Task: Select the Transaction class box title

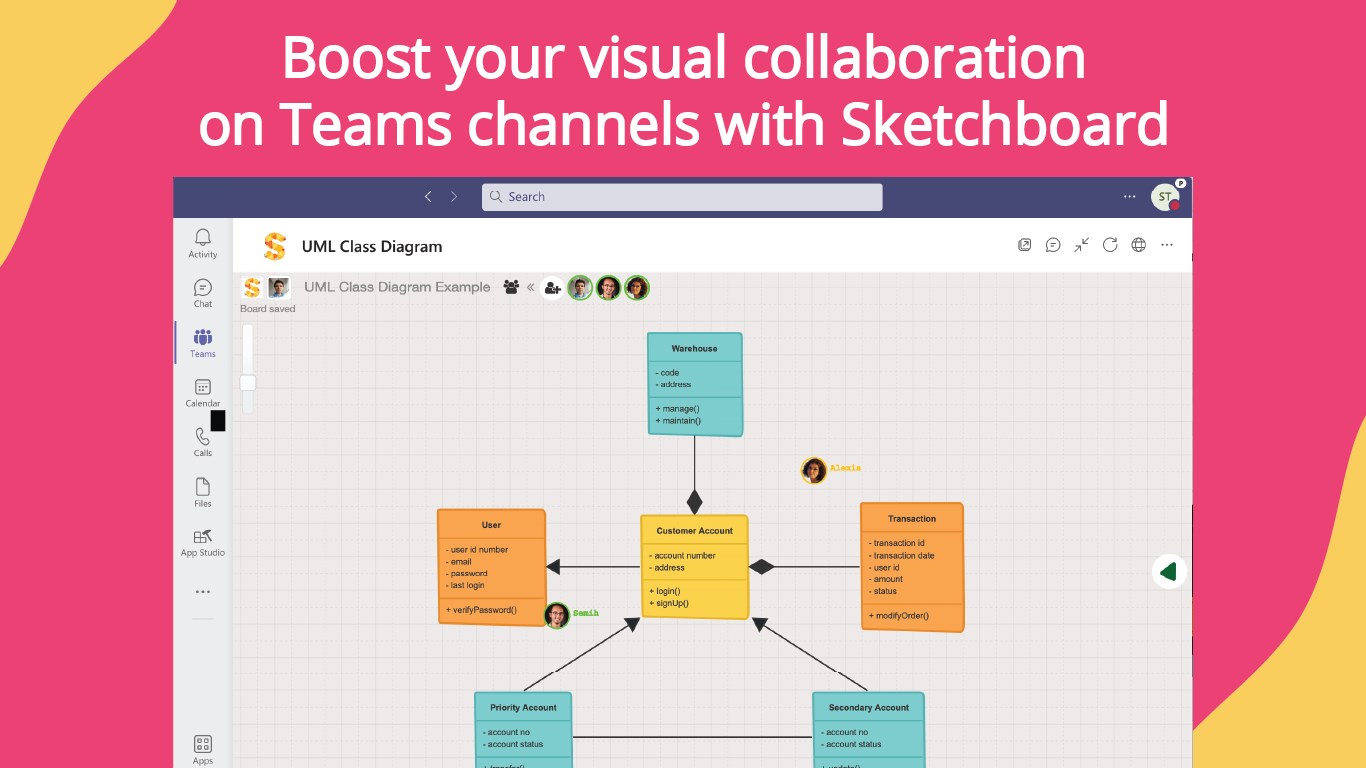Action: point(912,519)
